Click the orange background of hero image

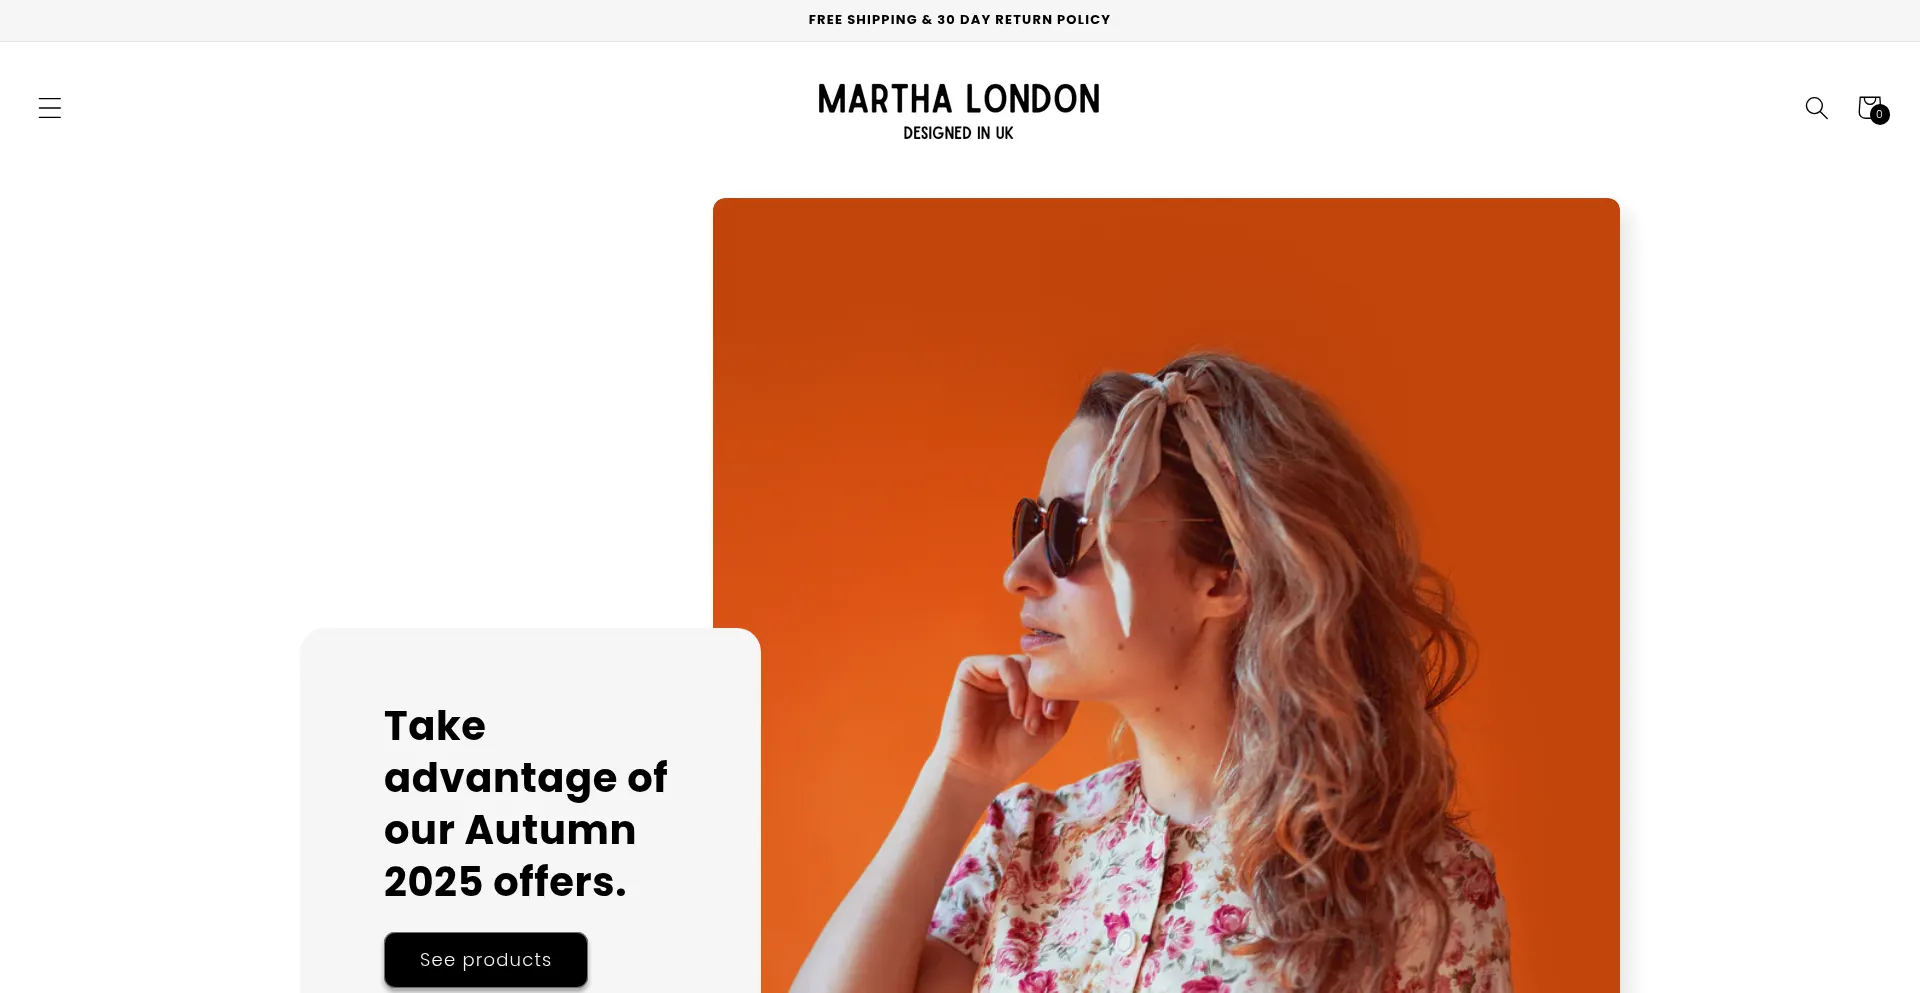880,350
